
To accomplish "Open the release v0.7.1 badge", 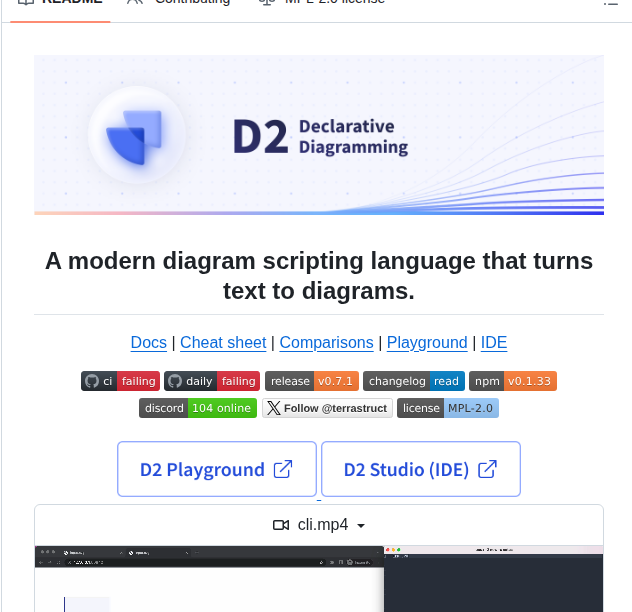I will click(x=311, y=381).
